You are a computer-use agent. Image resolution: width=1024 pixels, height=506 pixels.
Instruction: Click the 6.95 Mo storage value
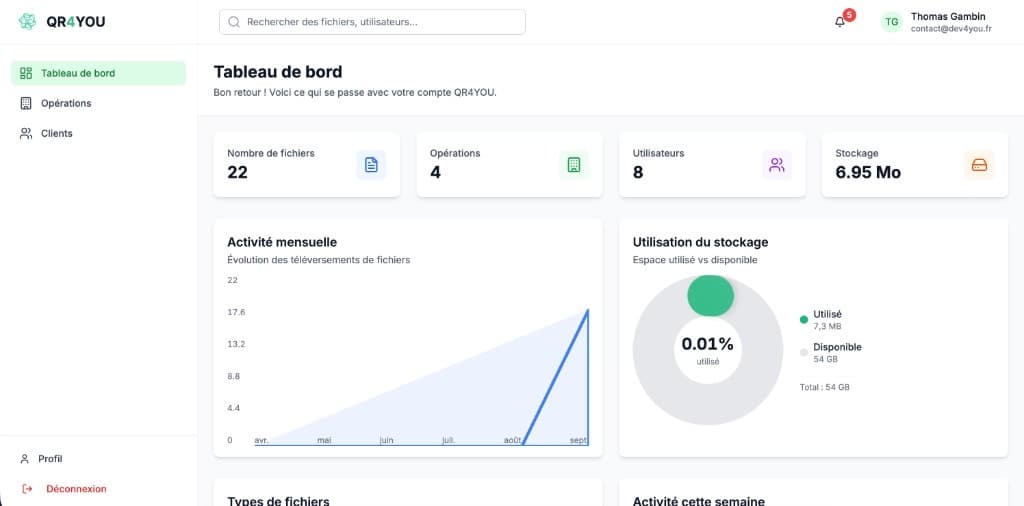[868, 172]
